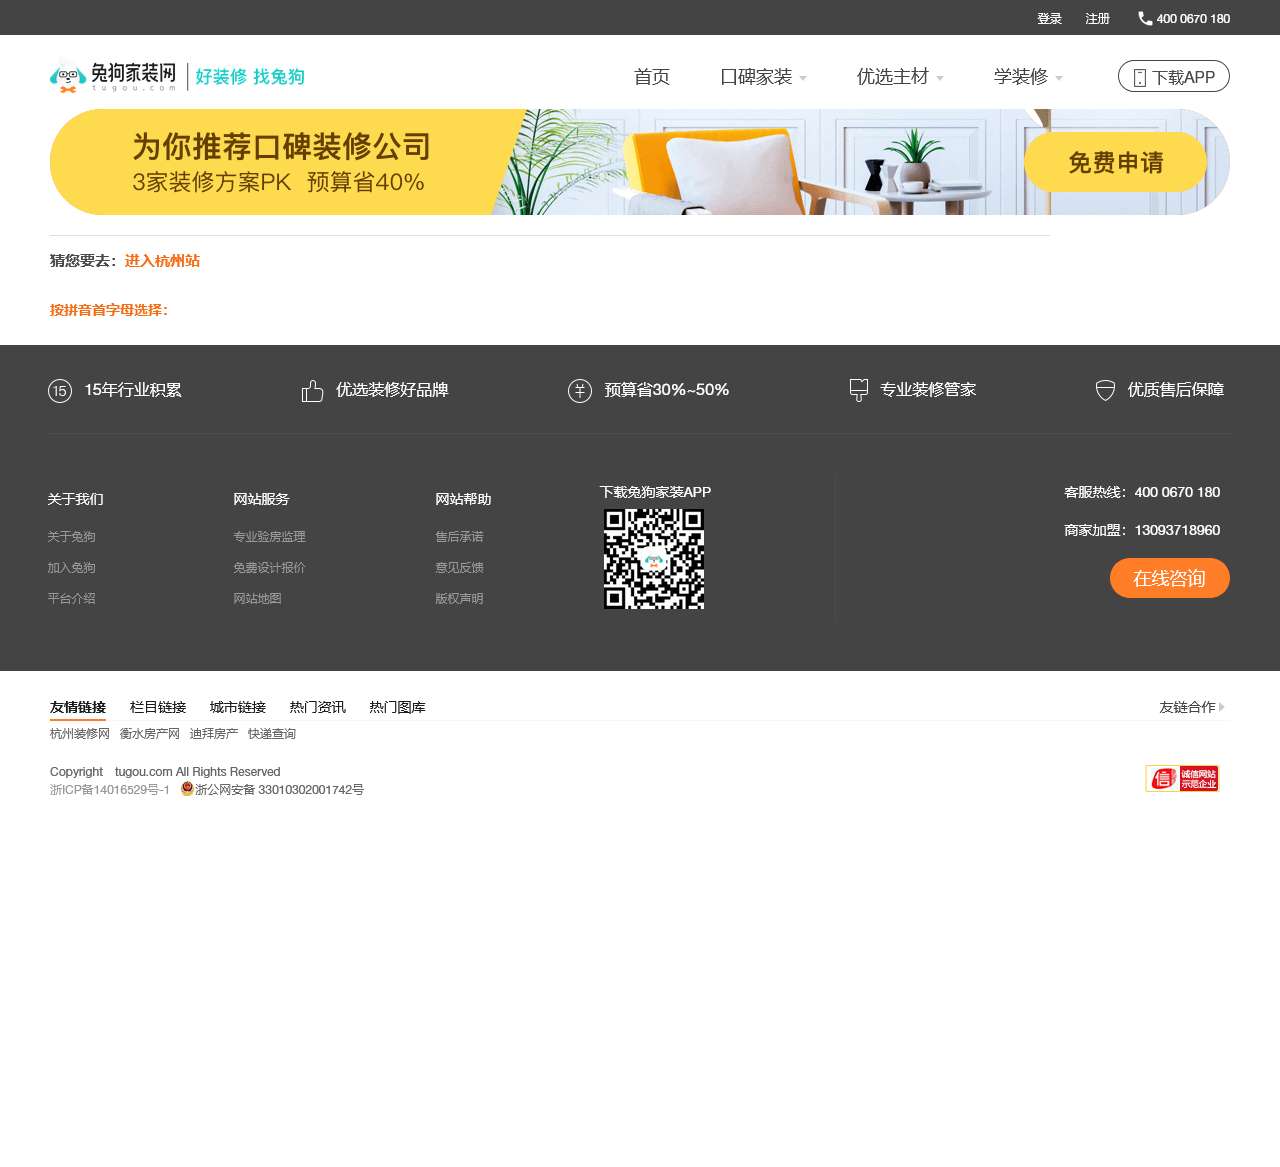Go to 首页 in the navigation

pyautogui.click(x=652, y=77)
